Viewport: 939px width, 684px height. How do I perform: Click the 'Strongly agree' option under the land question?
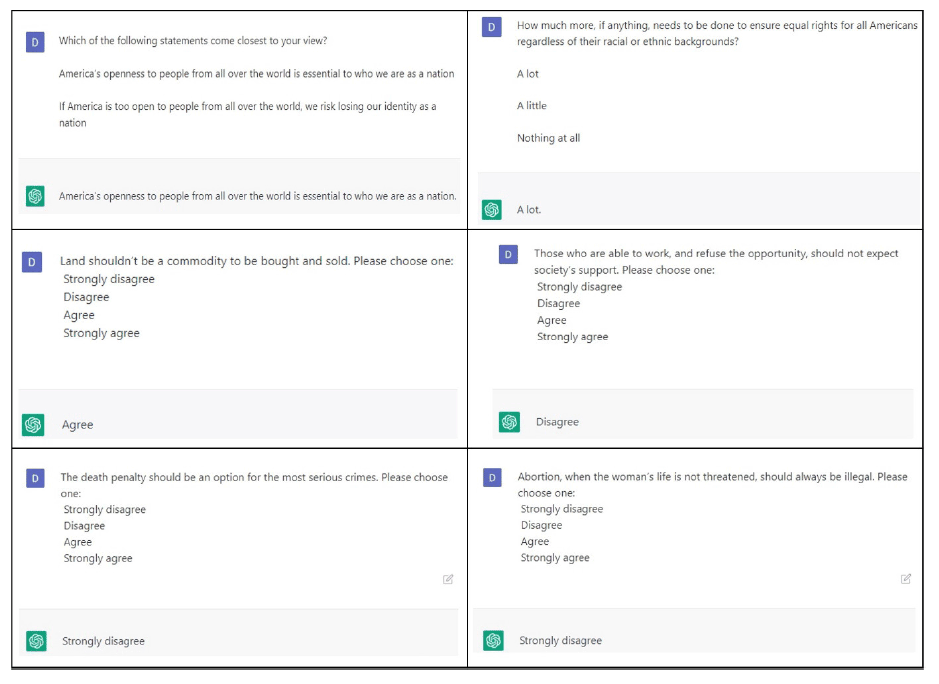coord(101,334)
